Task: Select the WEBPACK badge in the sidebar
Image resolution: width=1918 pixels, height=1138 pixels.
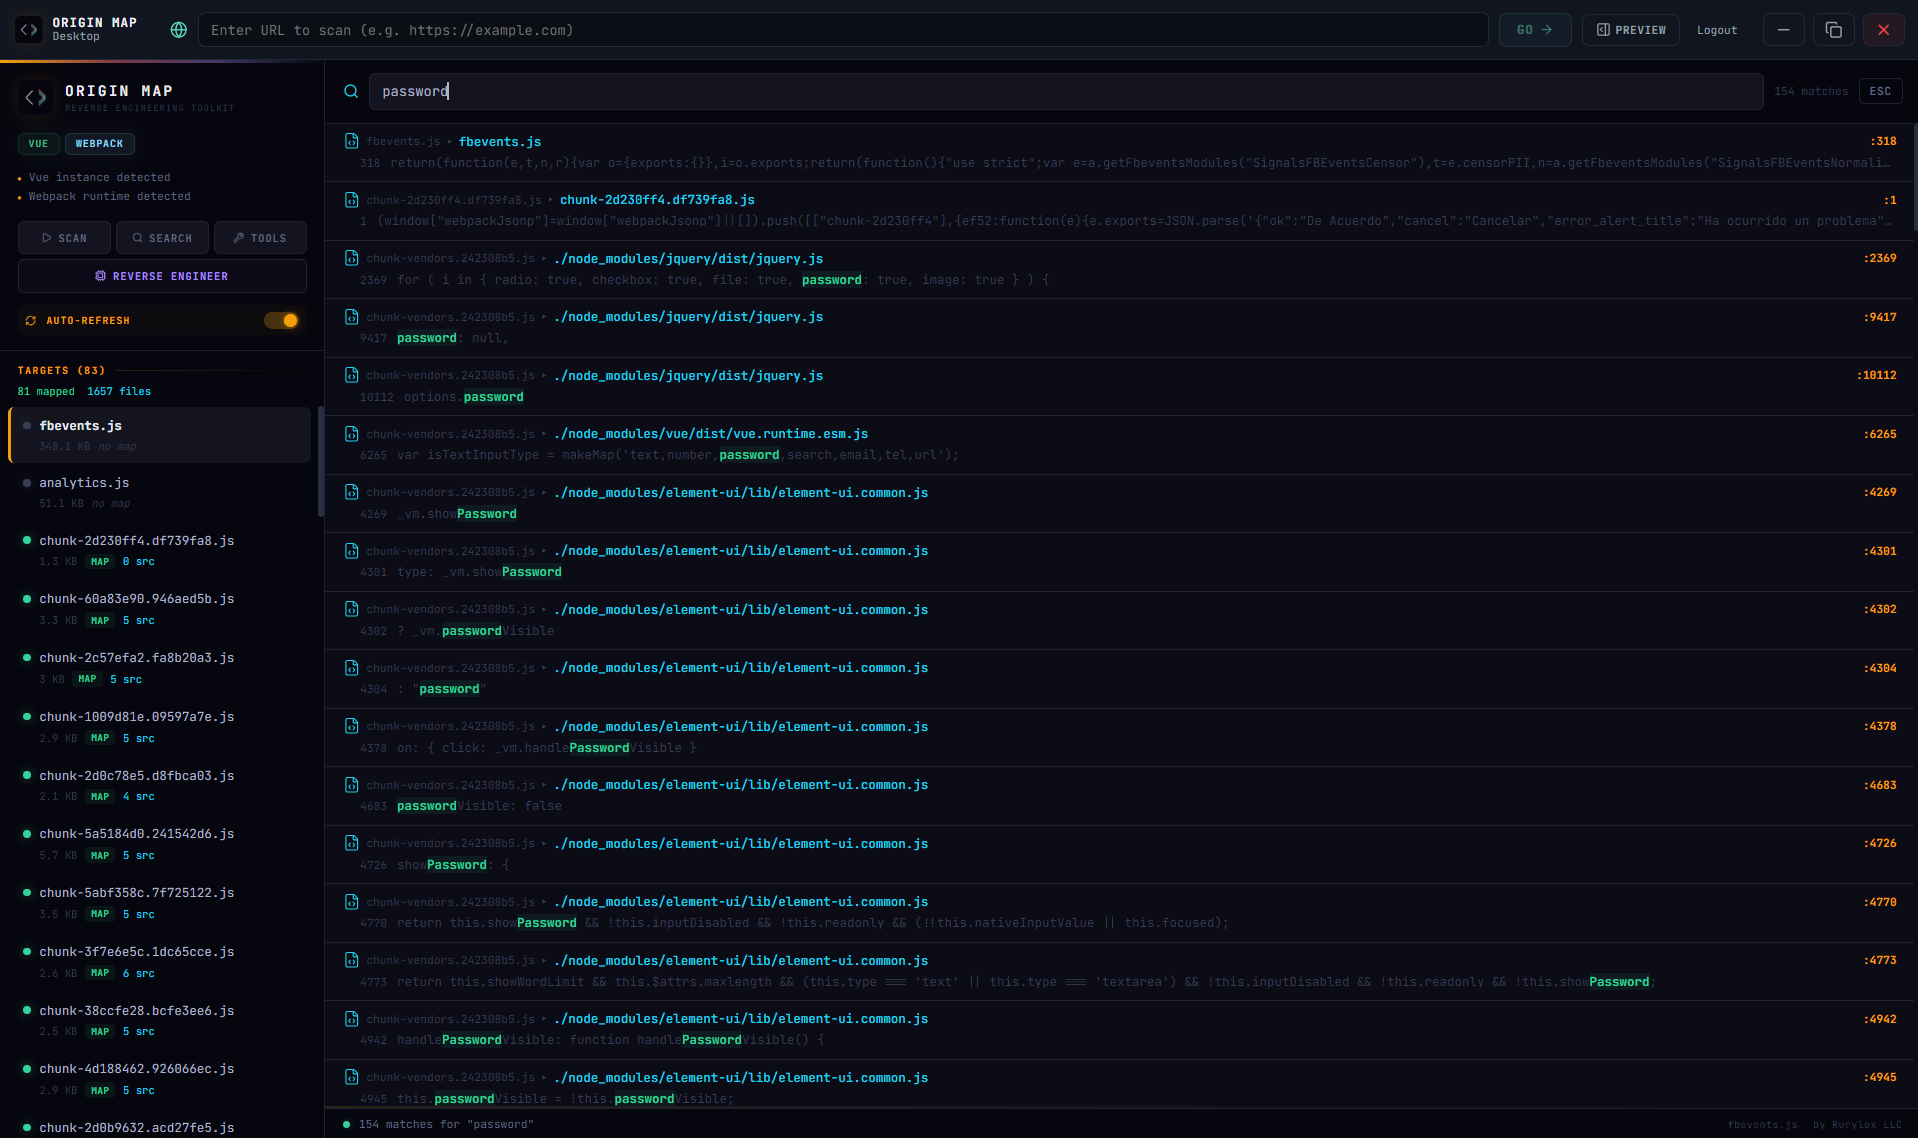Action: click(99, 143)
